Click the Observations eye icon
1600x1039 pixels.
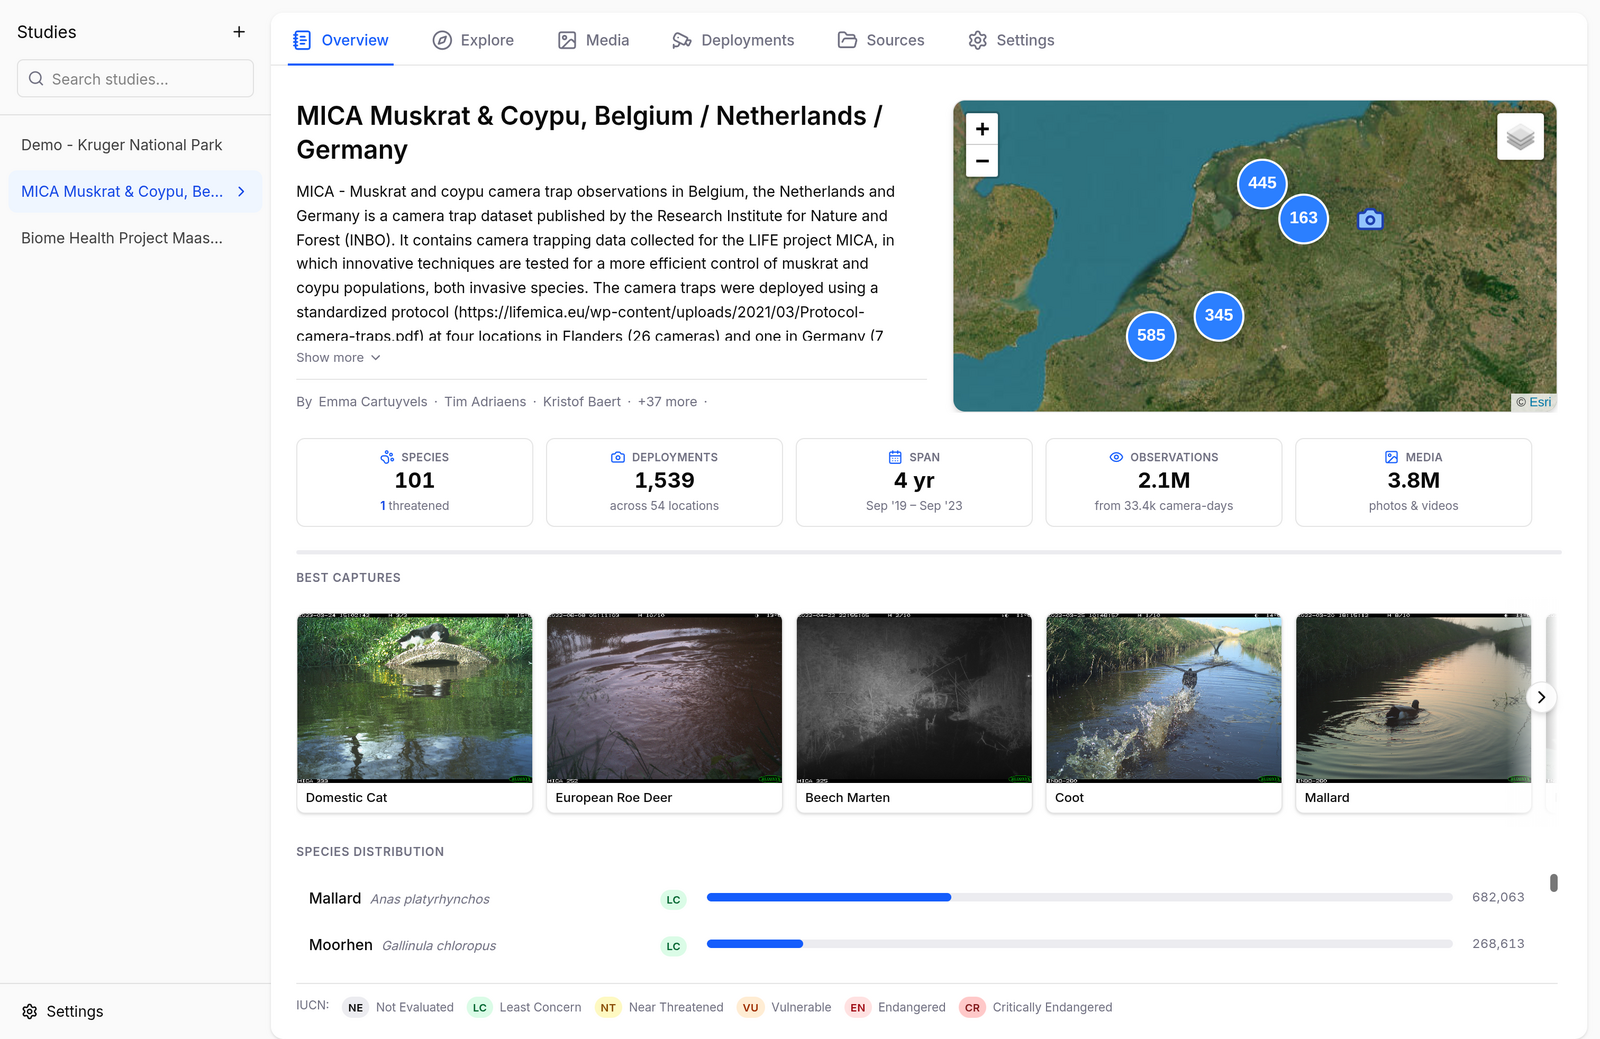point(1116,457)
